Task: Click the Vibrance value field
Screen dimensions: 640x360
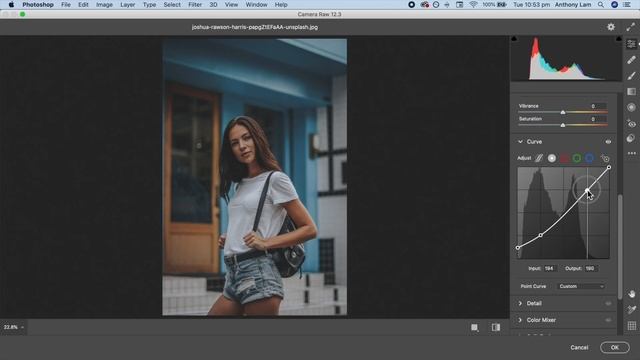Action: [x=593, y=106]
